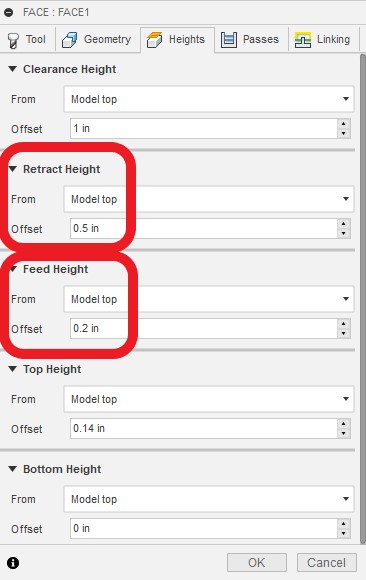Open Clearance Height From dropdown

(209, 99)
